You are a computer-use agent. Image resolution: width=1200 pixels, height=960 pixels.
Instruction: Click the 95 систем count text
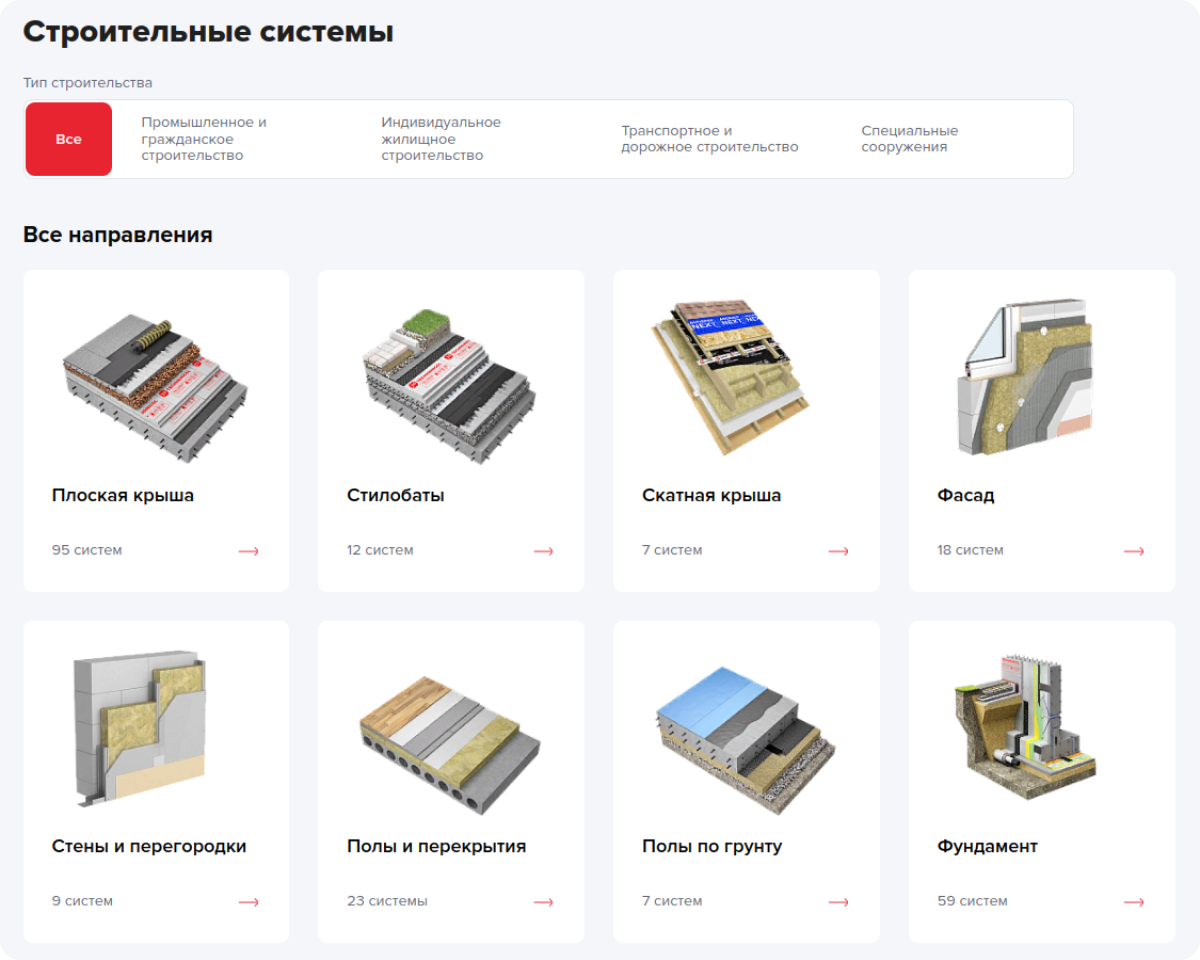pos(87,550)
